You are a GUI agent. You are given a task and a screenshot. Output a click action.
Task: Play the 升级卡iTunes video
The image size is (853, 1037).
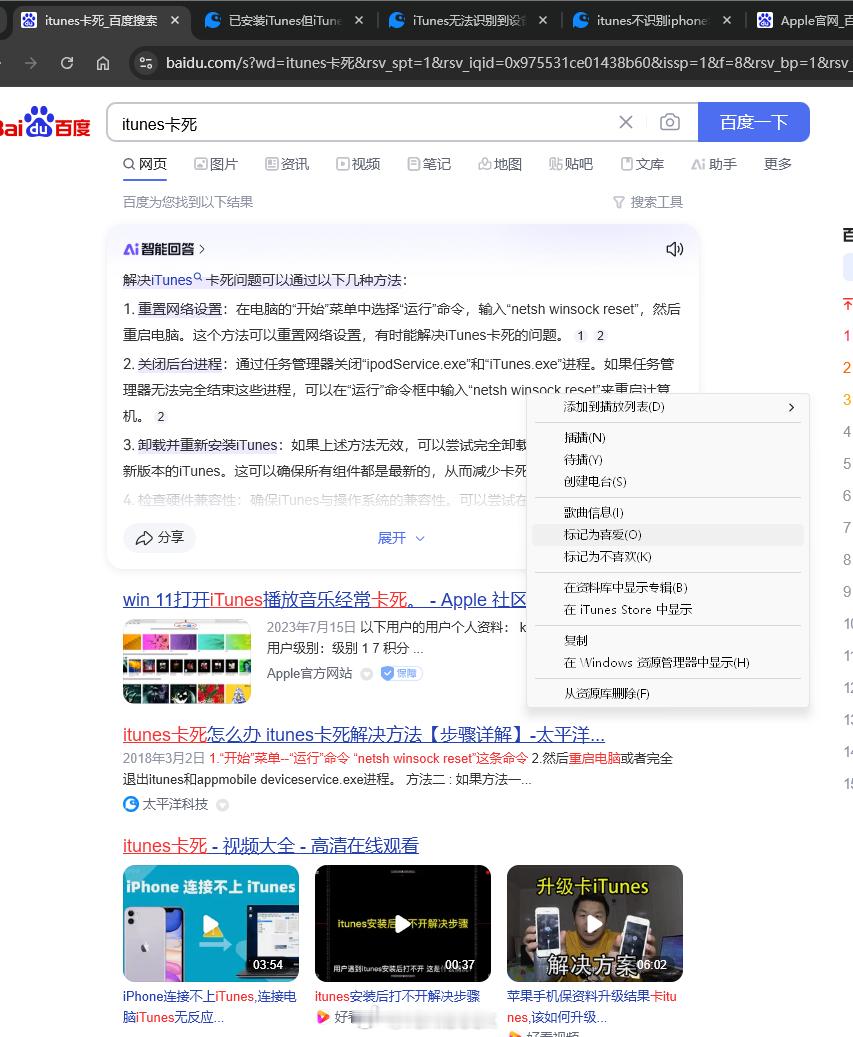pyautogui.click(x=594, y=923)
